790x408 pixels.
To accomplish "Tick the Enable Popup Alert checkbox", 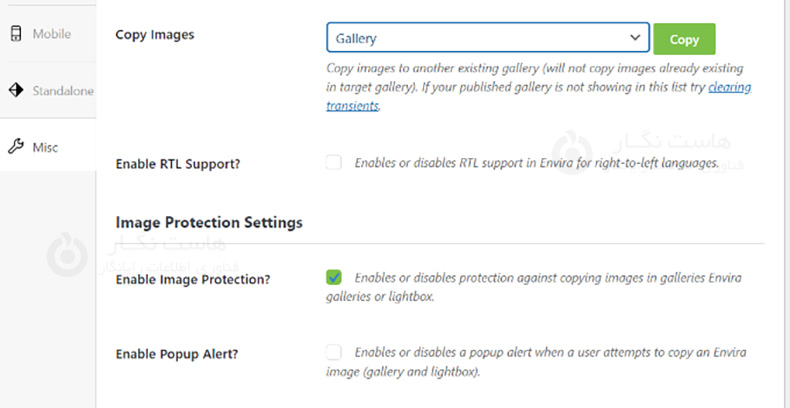I will (334, 352).
